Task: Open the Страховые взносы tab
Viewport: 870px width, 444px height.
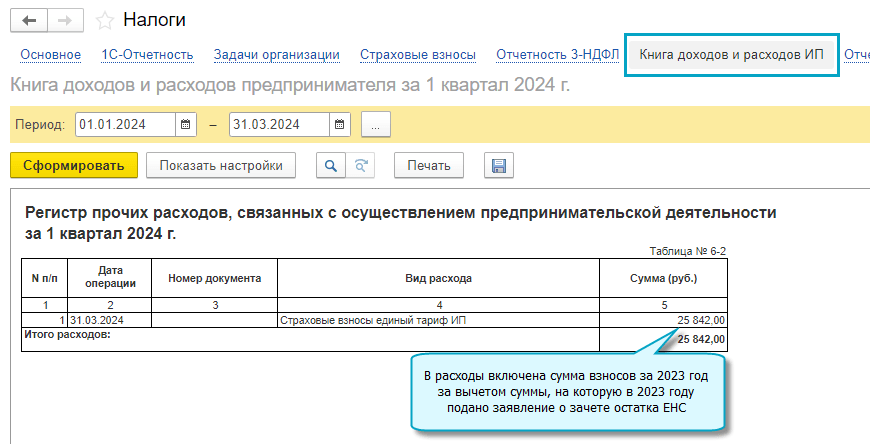Action: pyautogui.click(x=417, y=55)
